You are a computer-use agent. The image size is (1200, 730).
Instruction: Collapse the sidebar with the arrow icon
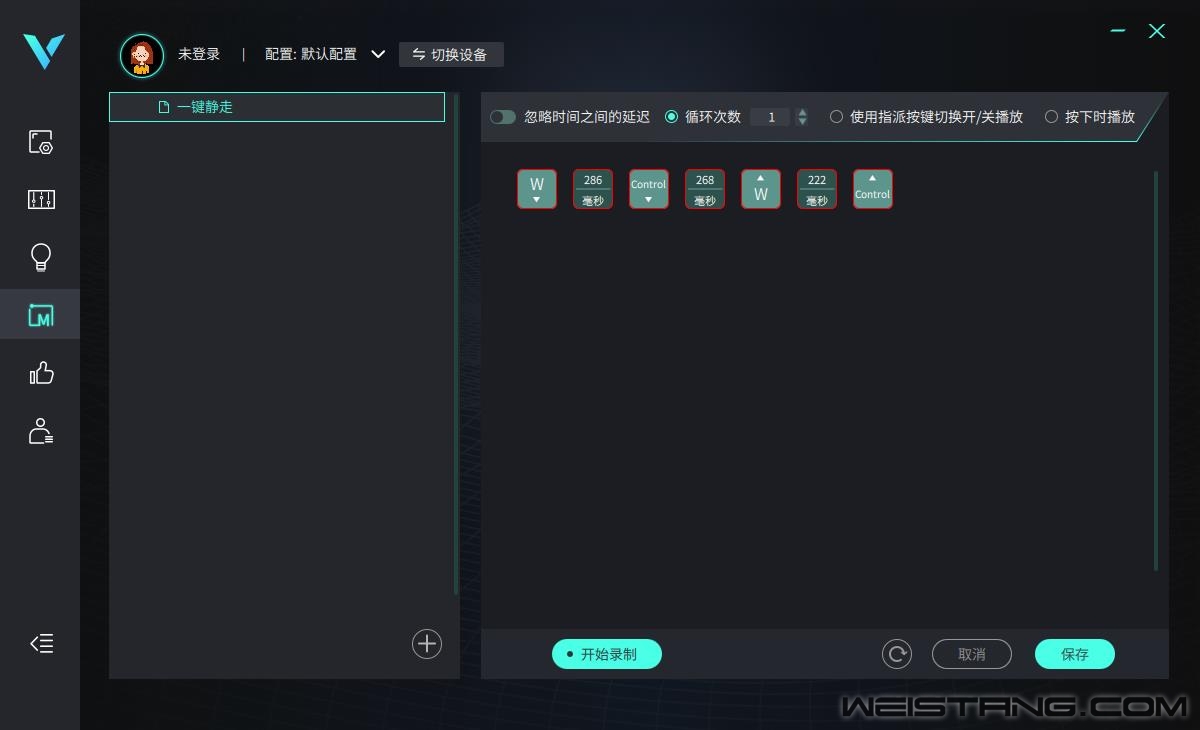pyautogui.click(x=41, y=644)
